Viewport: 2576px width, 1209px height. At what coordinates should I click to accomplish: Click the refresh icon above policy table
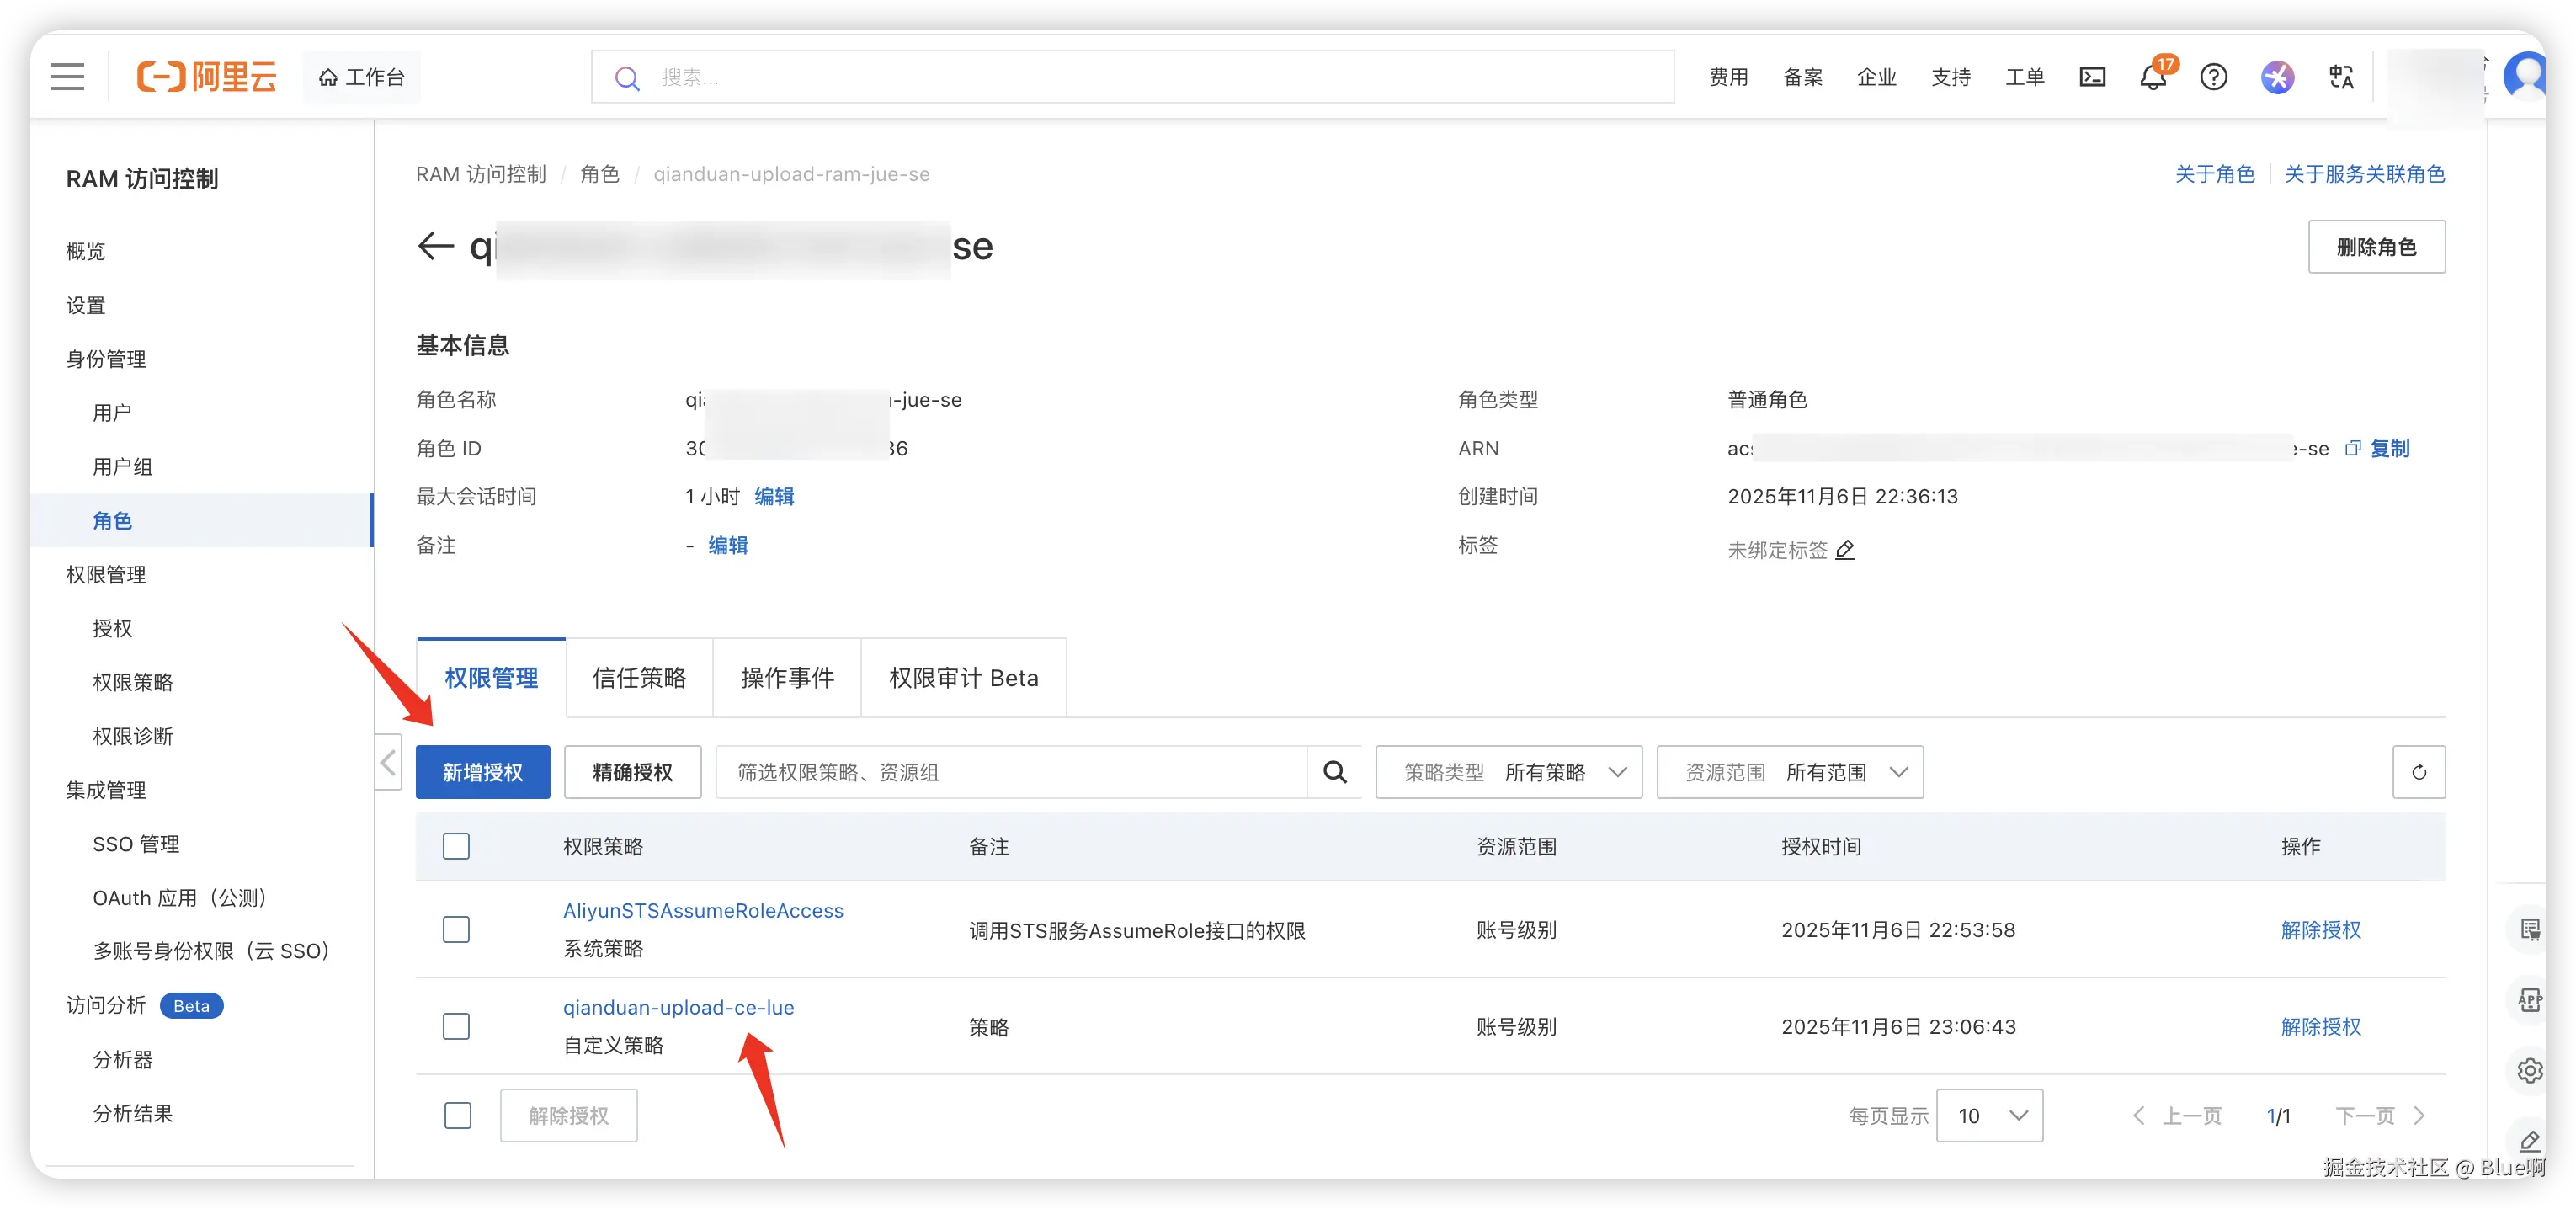pos(2418,772)
